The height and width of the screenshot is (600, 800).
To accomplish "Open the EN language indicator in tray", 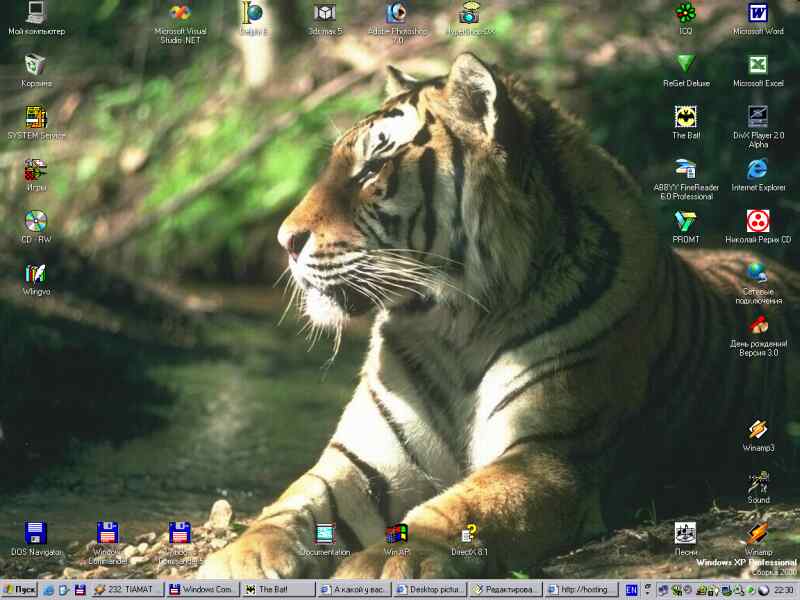I will [631, 590].
